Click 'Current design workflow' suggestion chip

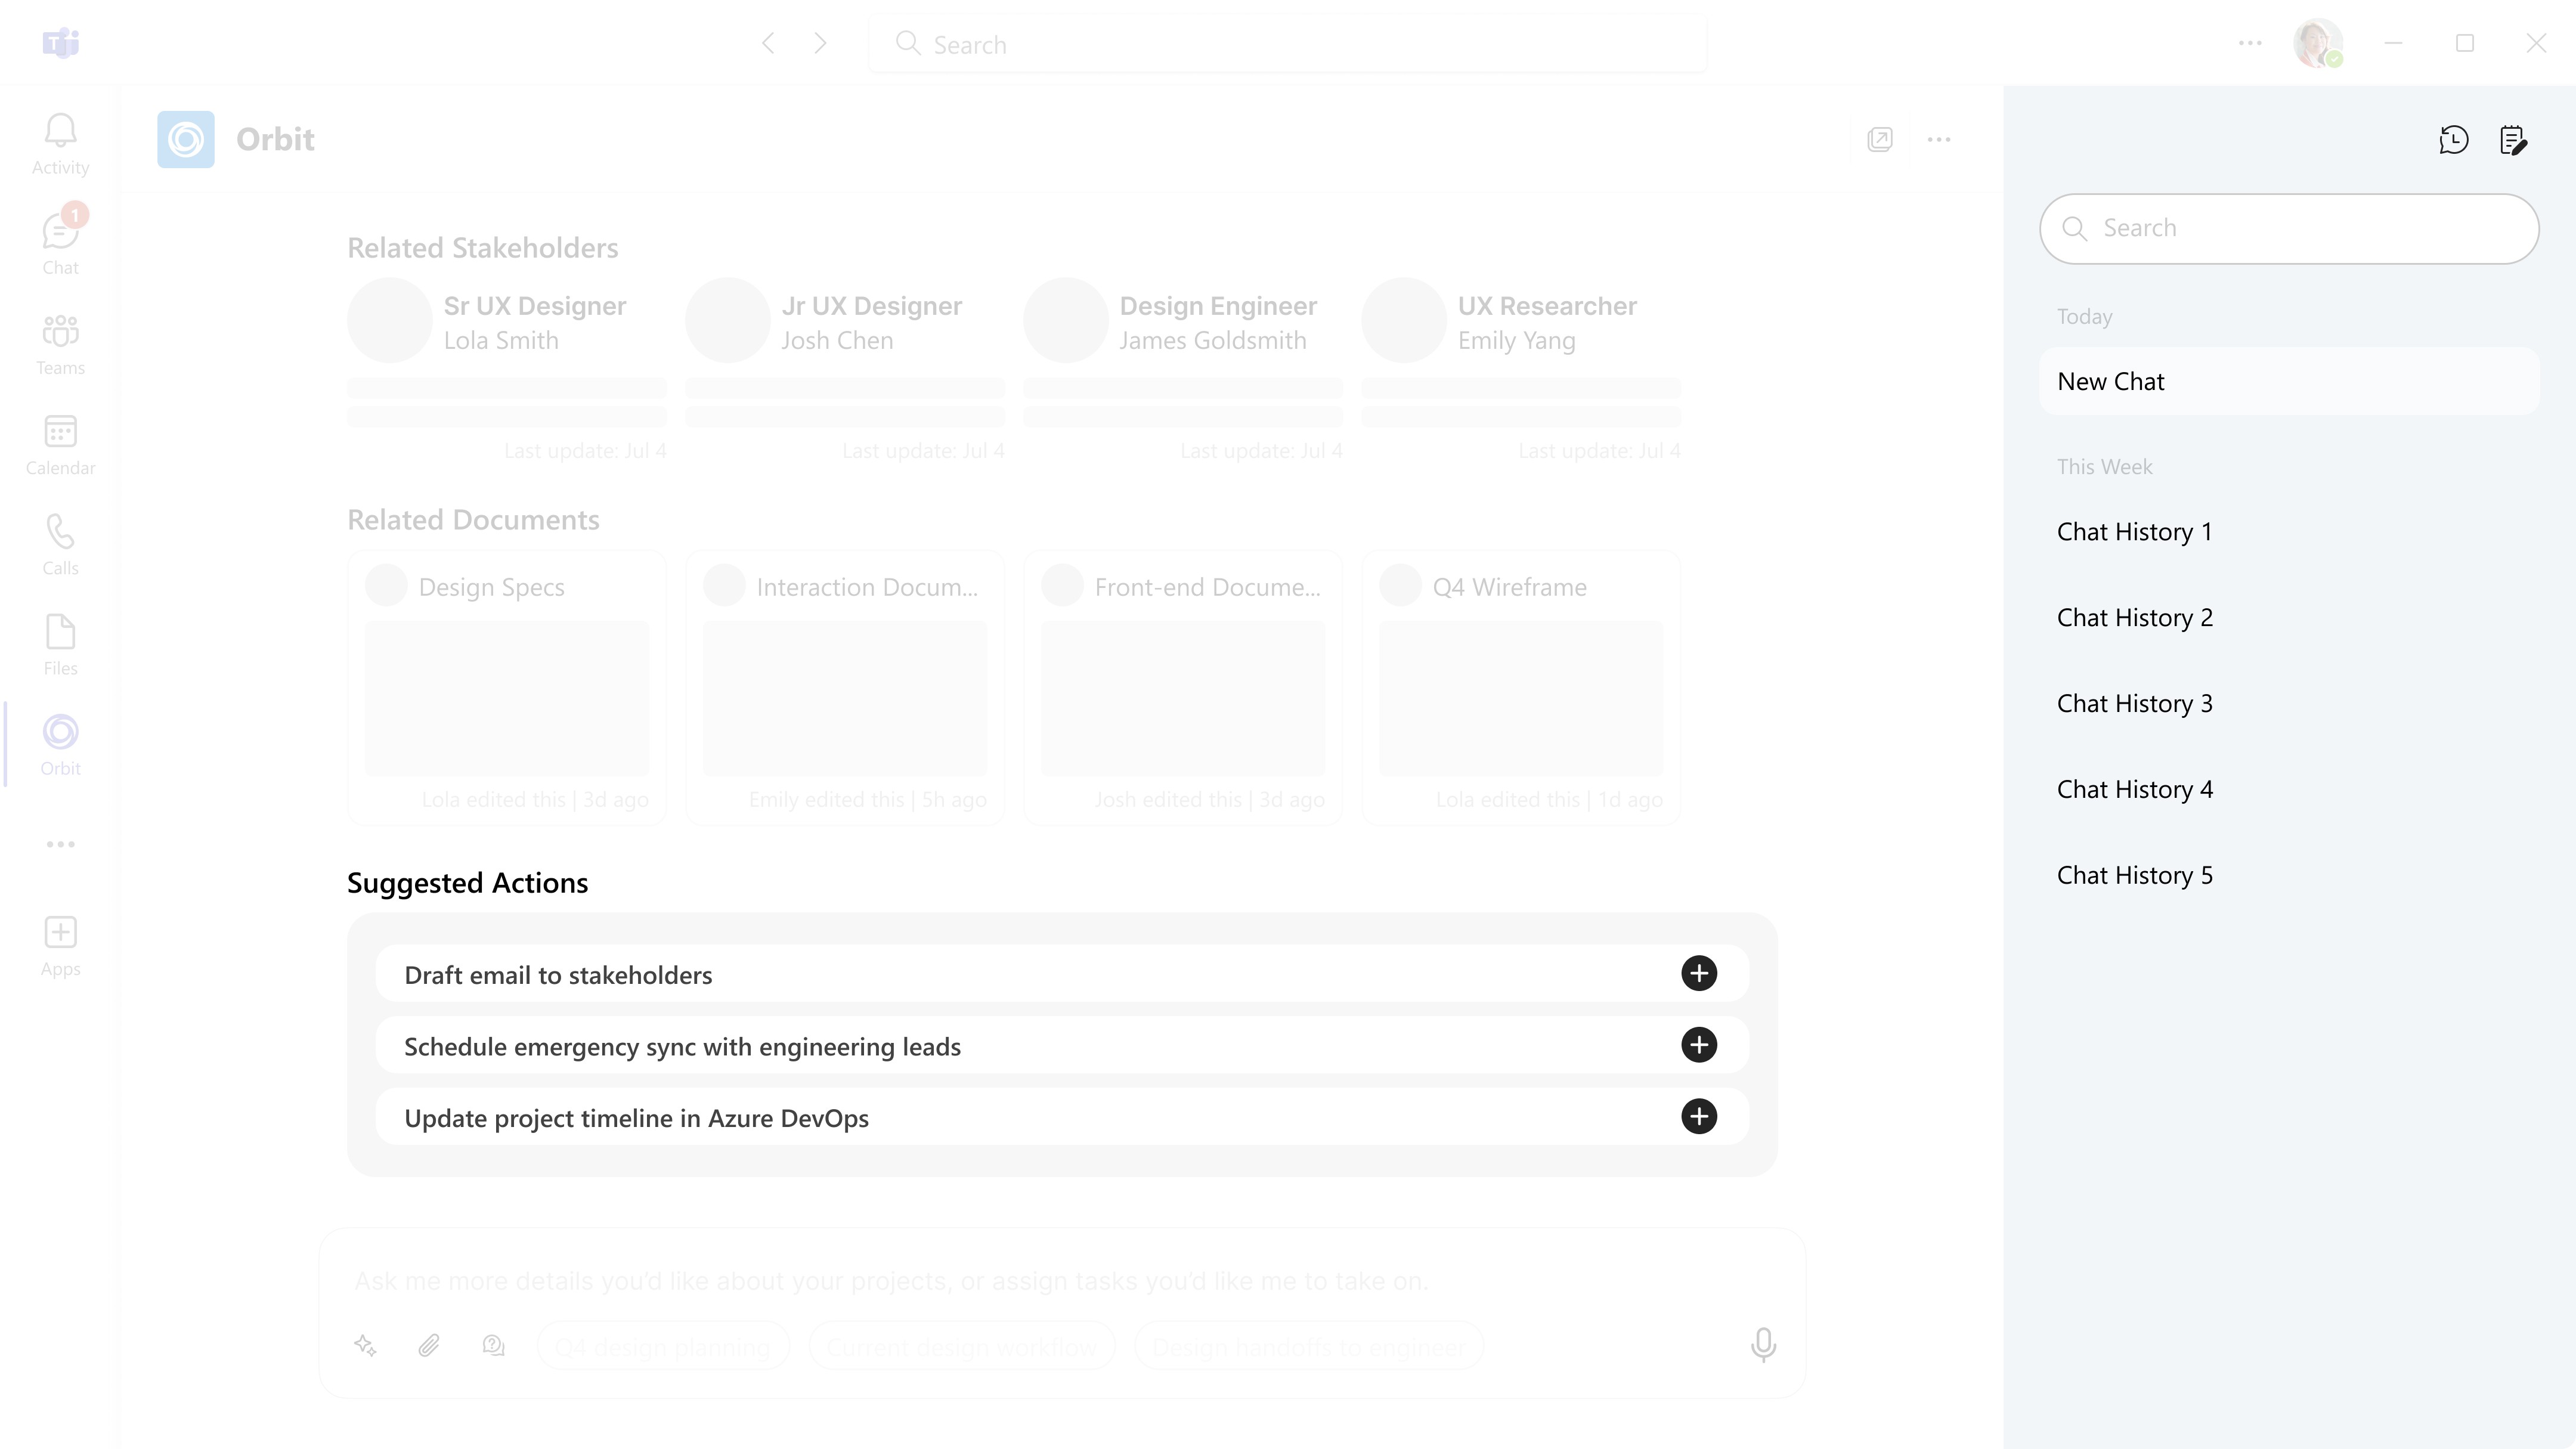point(961,1347)
